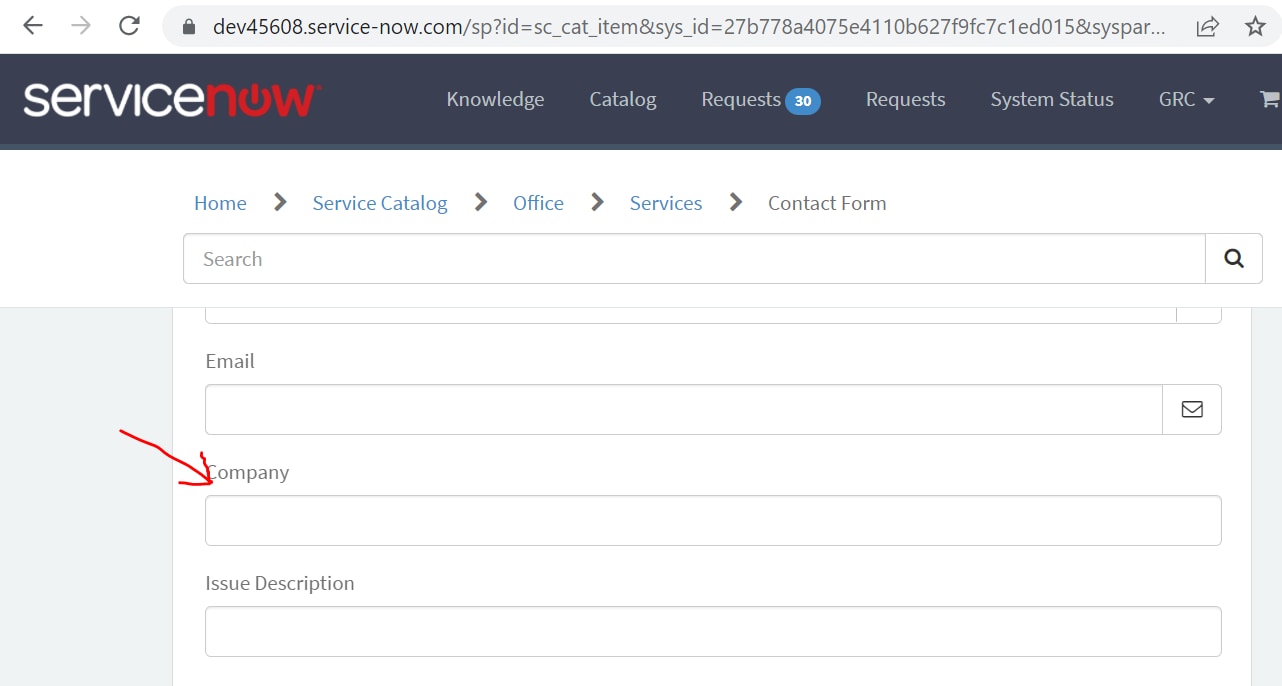Click inside the Company input field
This screenshot has height=686, width=1282.
click(713, 520)
